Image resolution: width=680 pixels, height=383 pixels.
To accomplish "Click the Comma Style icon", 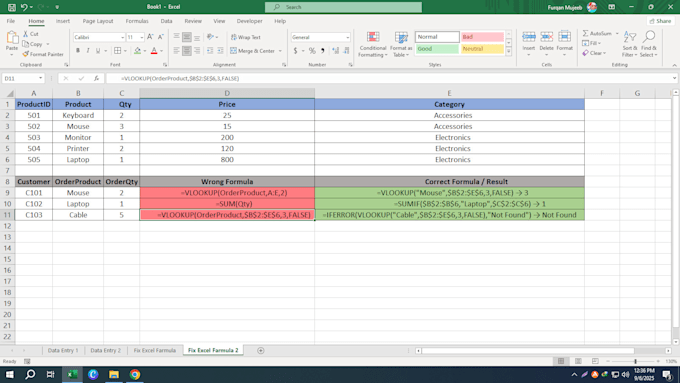I will [x=323, y=51].
